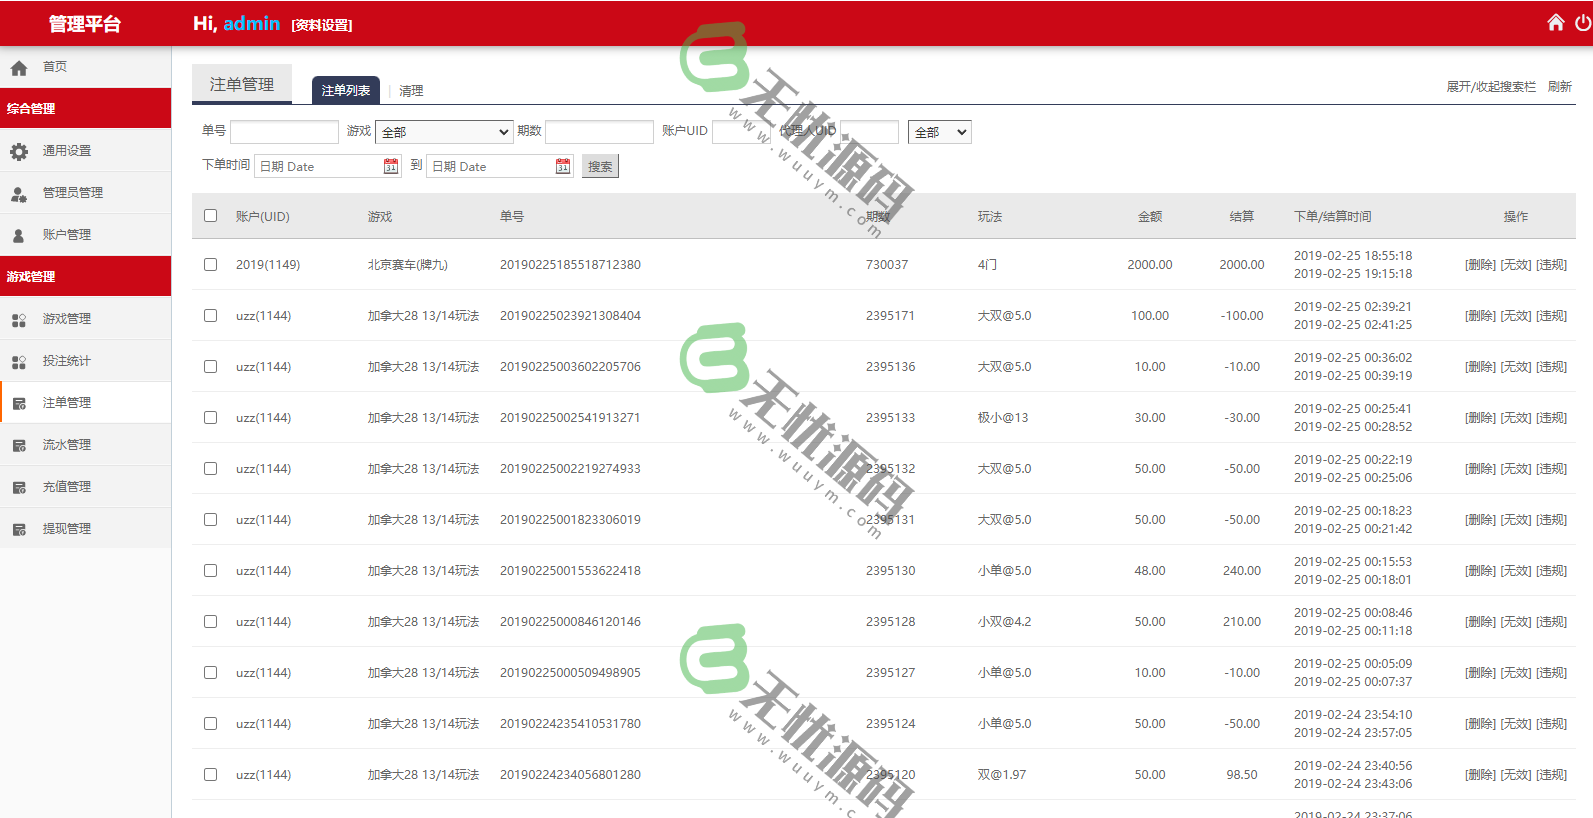The height and width of the screenshot is (818, 1593).
Task: Click the house icon beside 首页
Action: tap(19, 68)
